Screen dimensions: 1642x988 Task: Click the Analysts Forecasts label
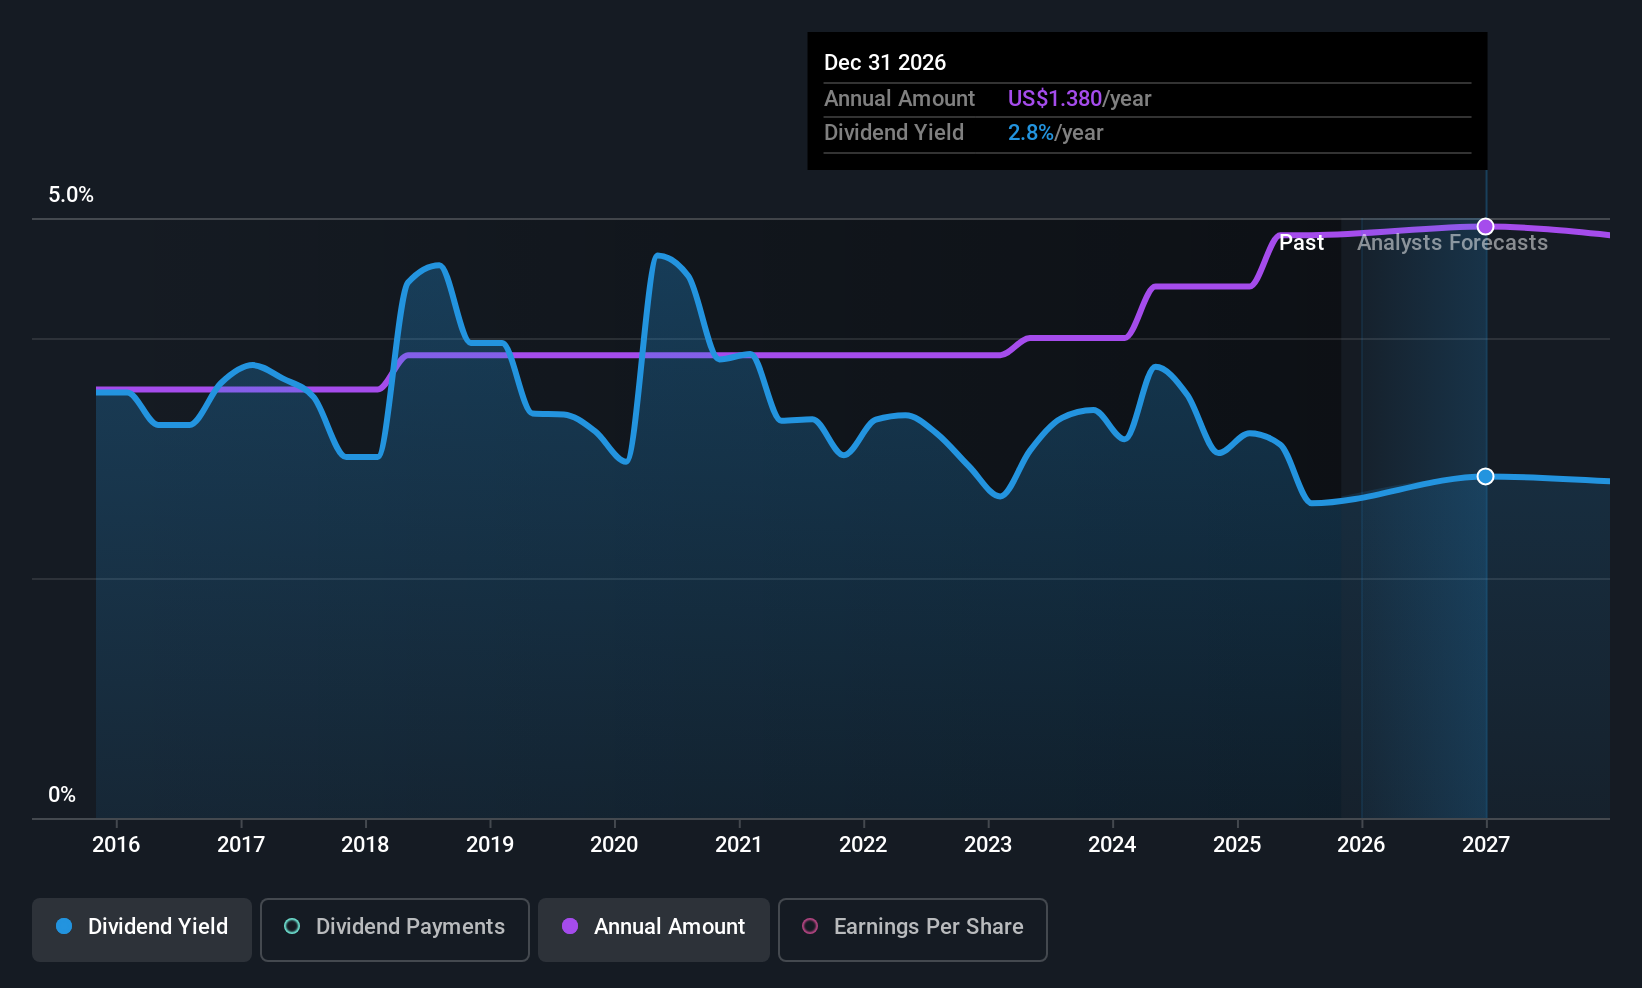point(1452,243)
